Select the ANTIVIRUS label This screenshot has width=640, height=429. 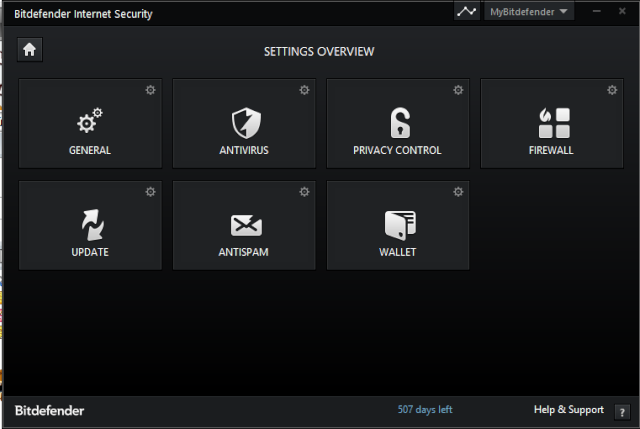[244, 150]
